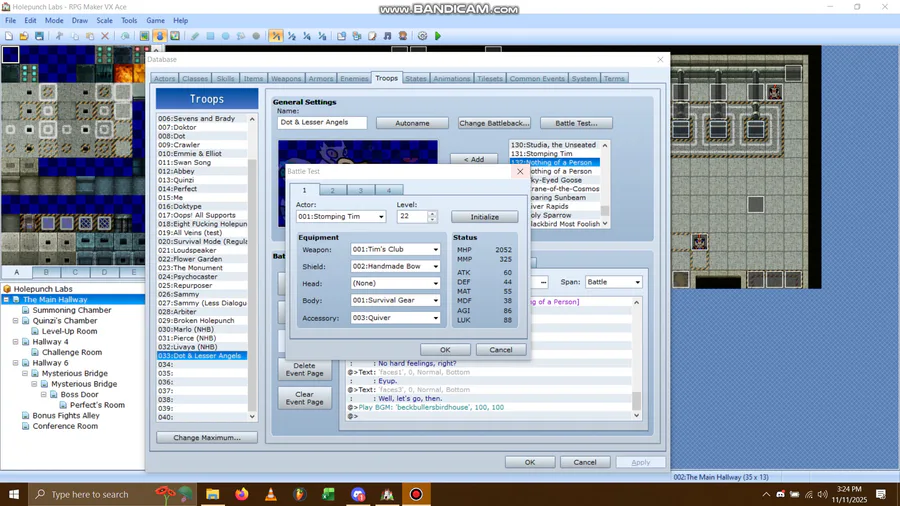
Task: Open the Resource Manager toolbar icon
Action: point(356,36)
